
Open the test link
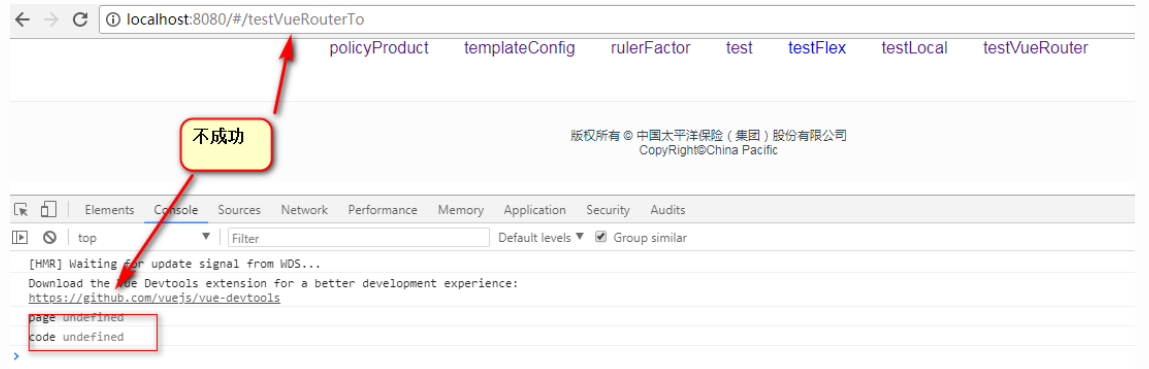tap(739, 48)
